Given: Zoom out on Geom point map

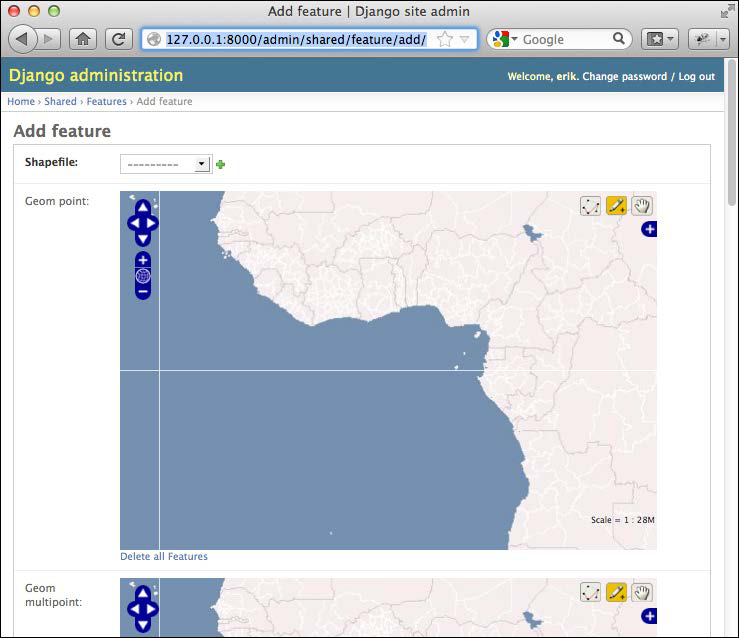Looking at the screenshot, I should pos(143,292).
